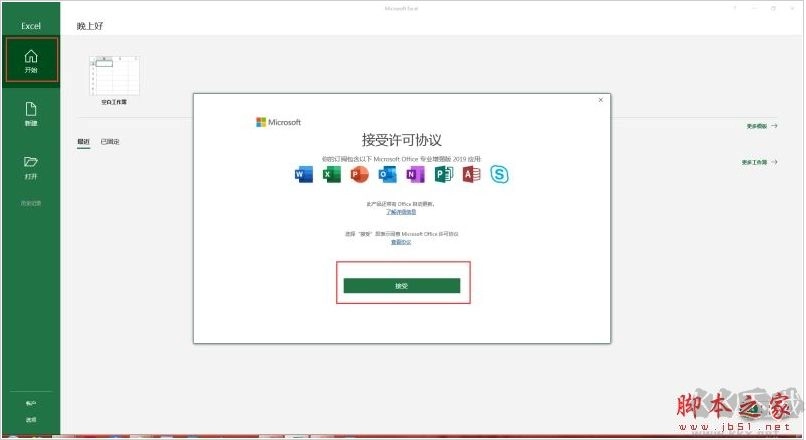Click the Outlook icon in license dialog

388,175
